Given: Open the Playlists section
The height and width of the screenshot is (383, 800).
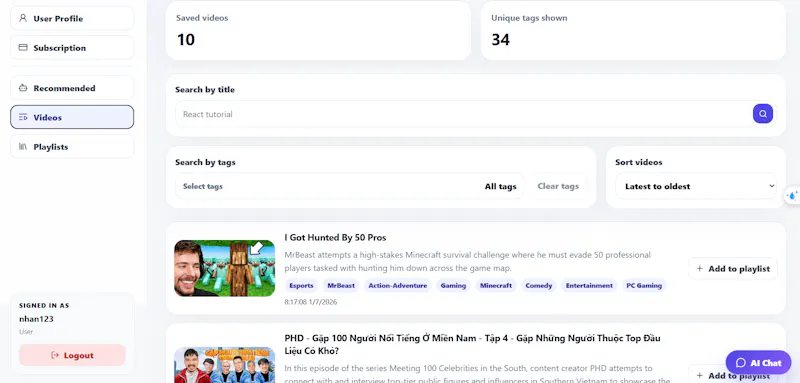Looking at the screenshot, I should [x=72, y=147].
